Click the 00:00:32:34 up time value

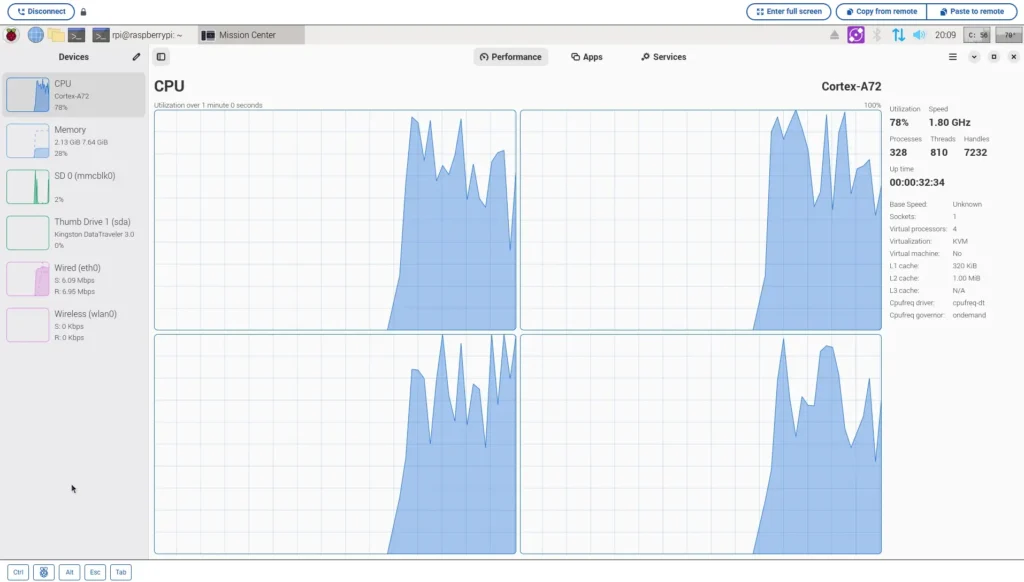point(917,182)
